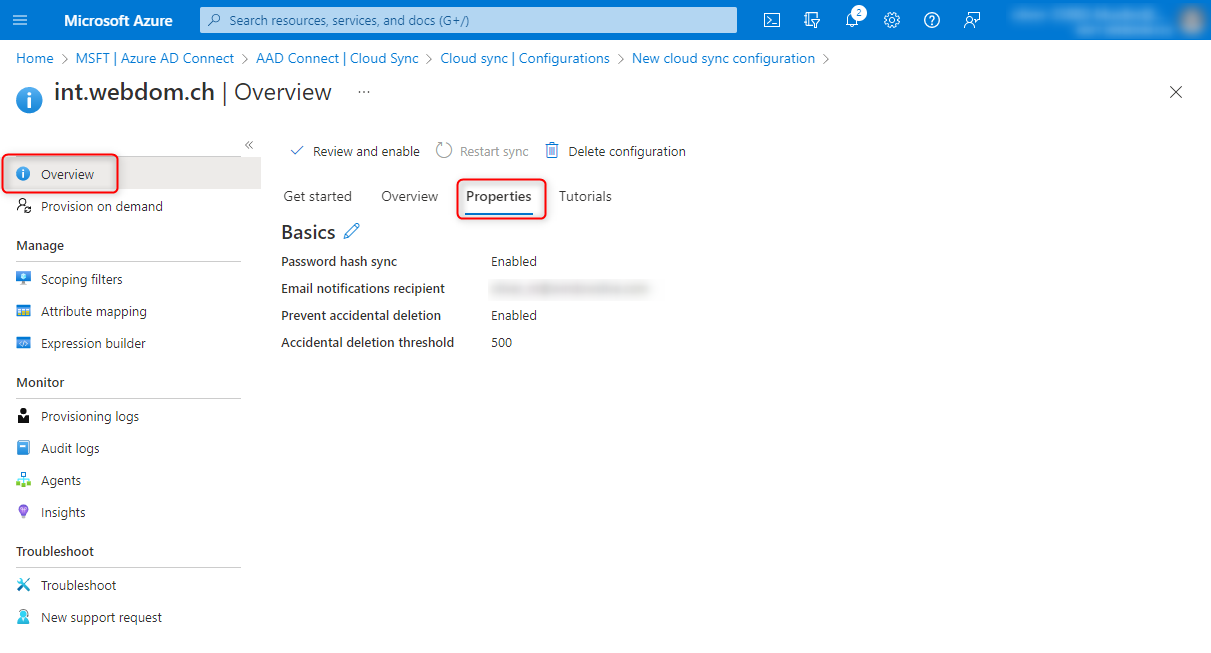Viewport: 1211px width, 653px height.
Task: Click the Attribute mapping icon
Action: (24, 311)
